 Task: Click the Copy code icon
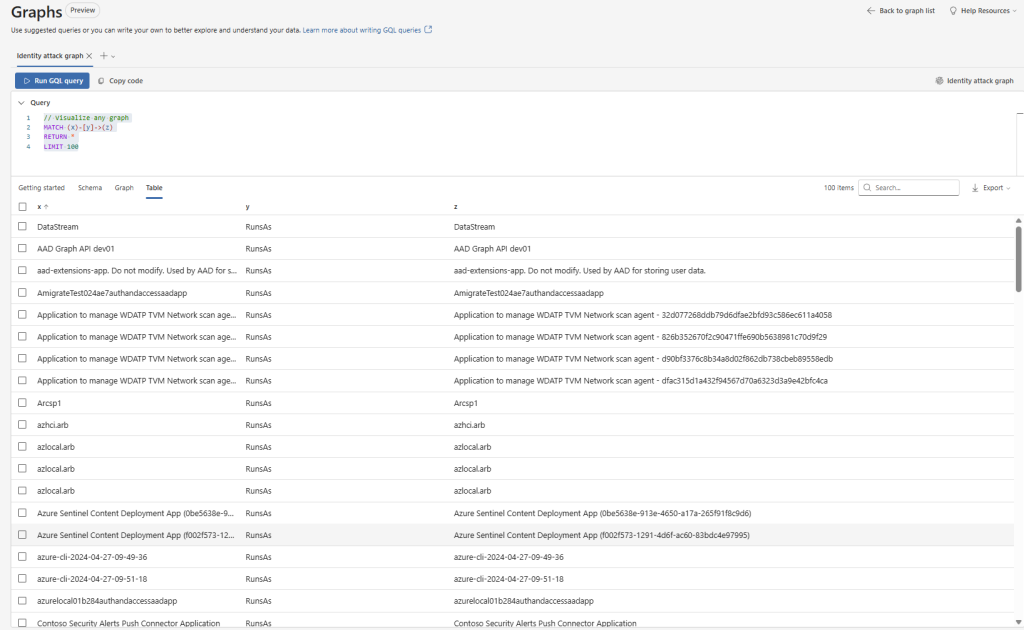click(101, 81)
